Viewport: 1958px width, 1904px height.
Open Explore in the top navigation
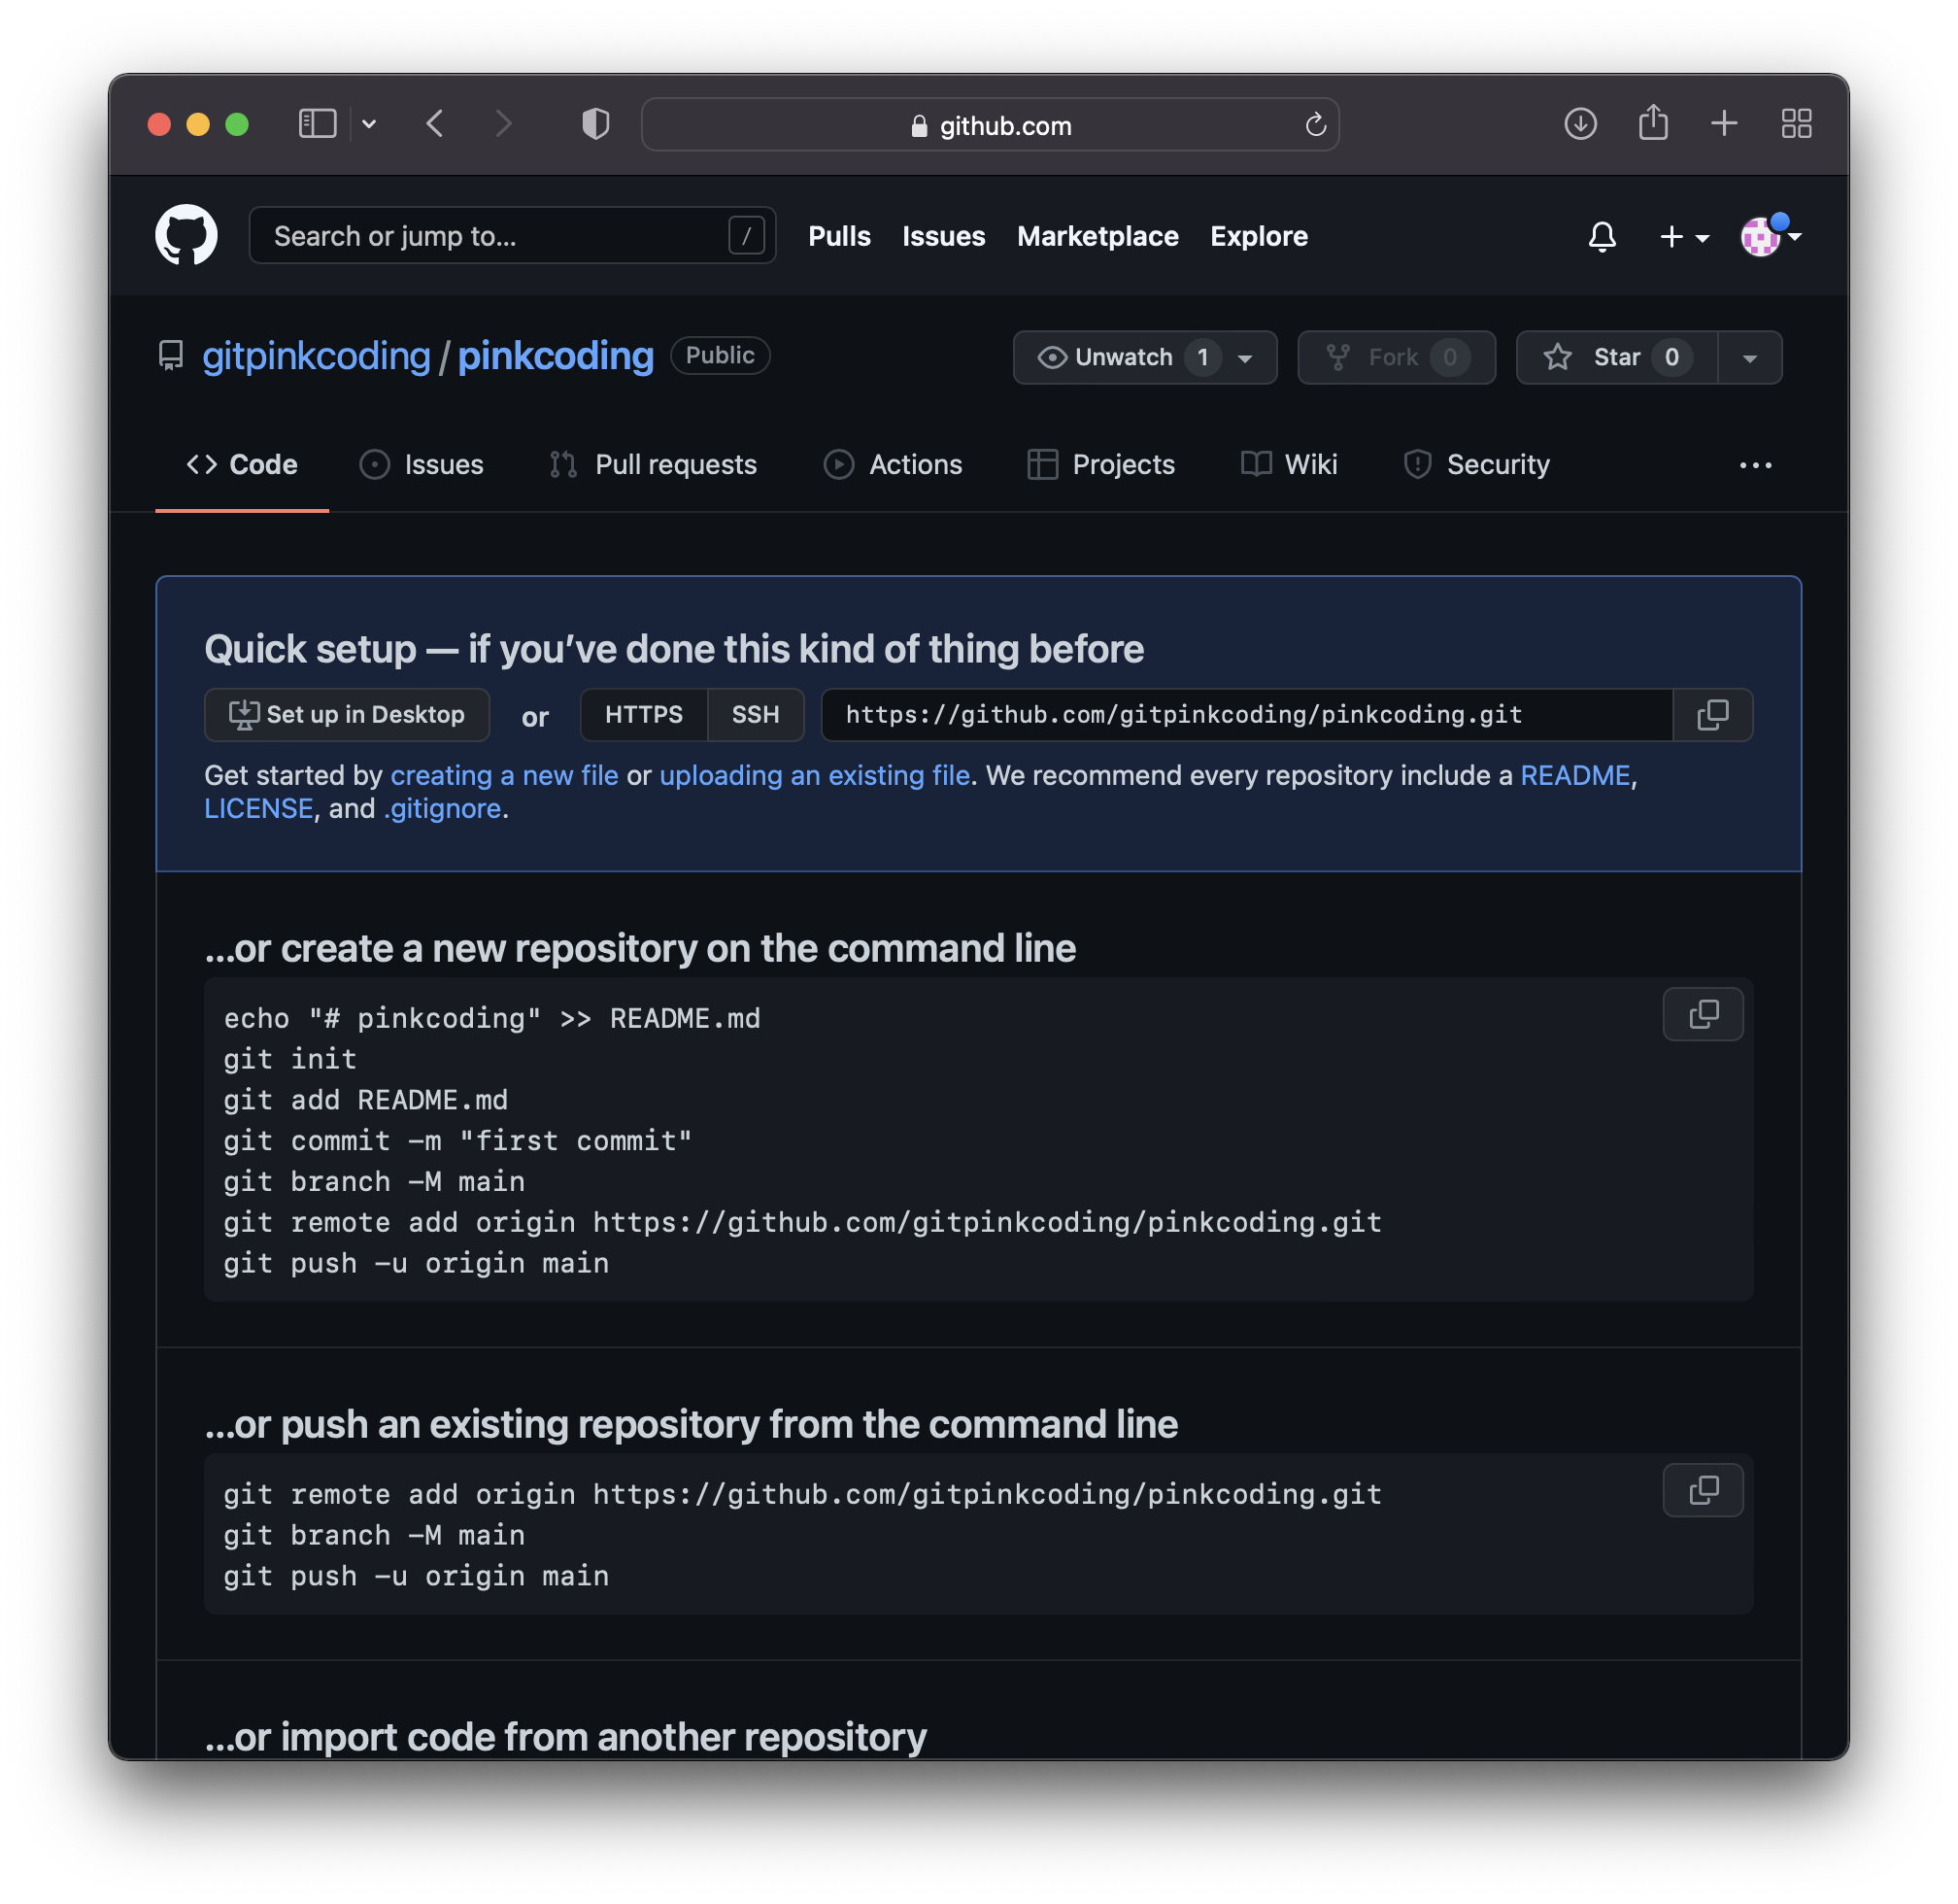1258,237
